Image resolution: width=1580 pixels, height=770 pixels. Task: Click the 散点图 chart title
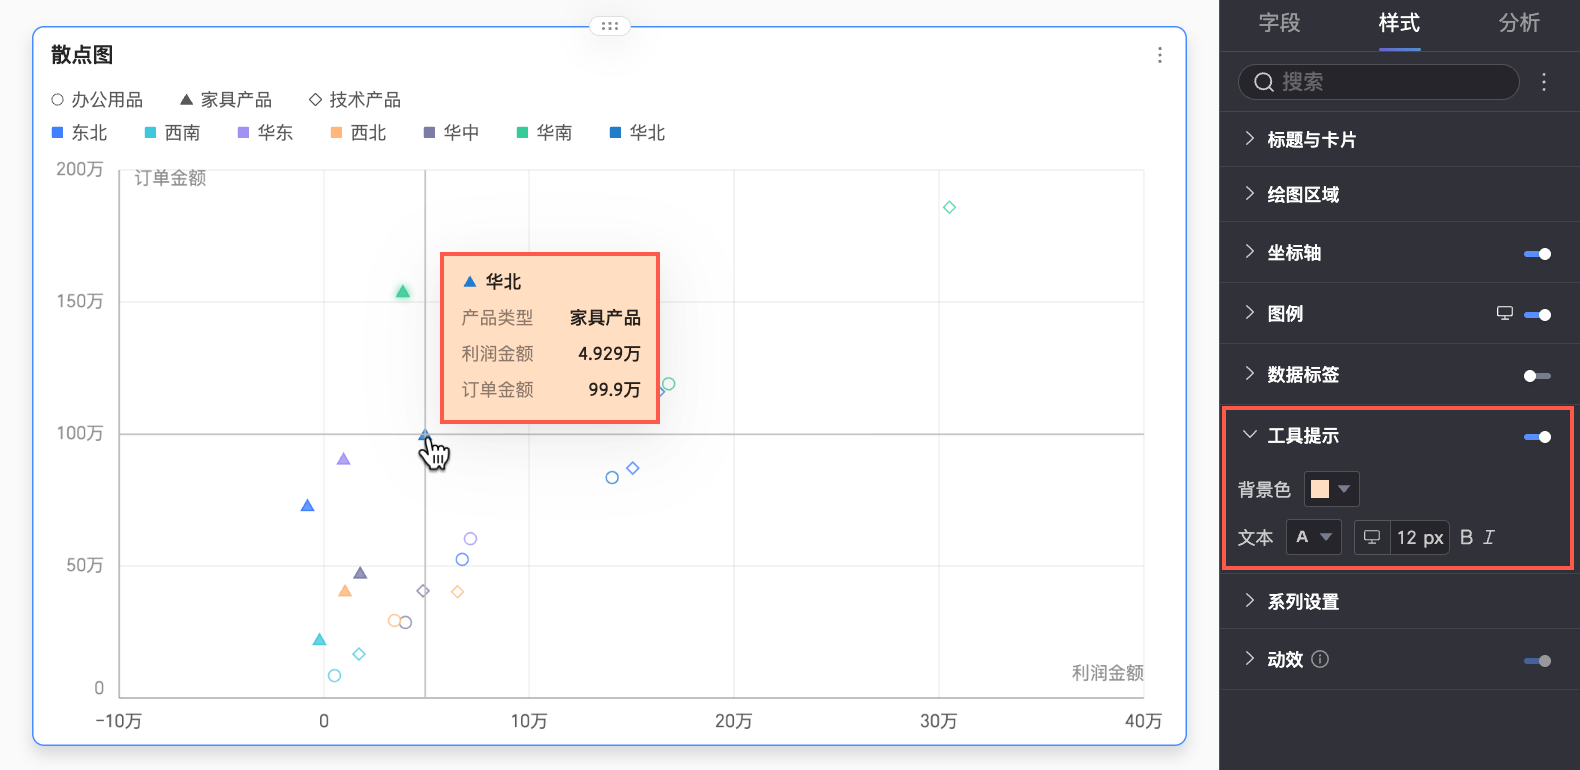point(82,55)
